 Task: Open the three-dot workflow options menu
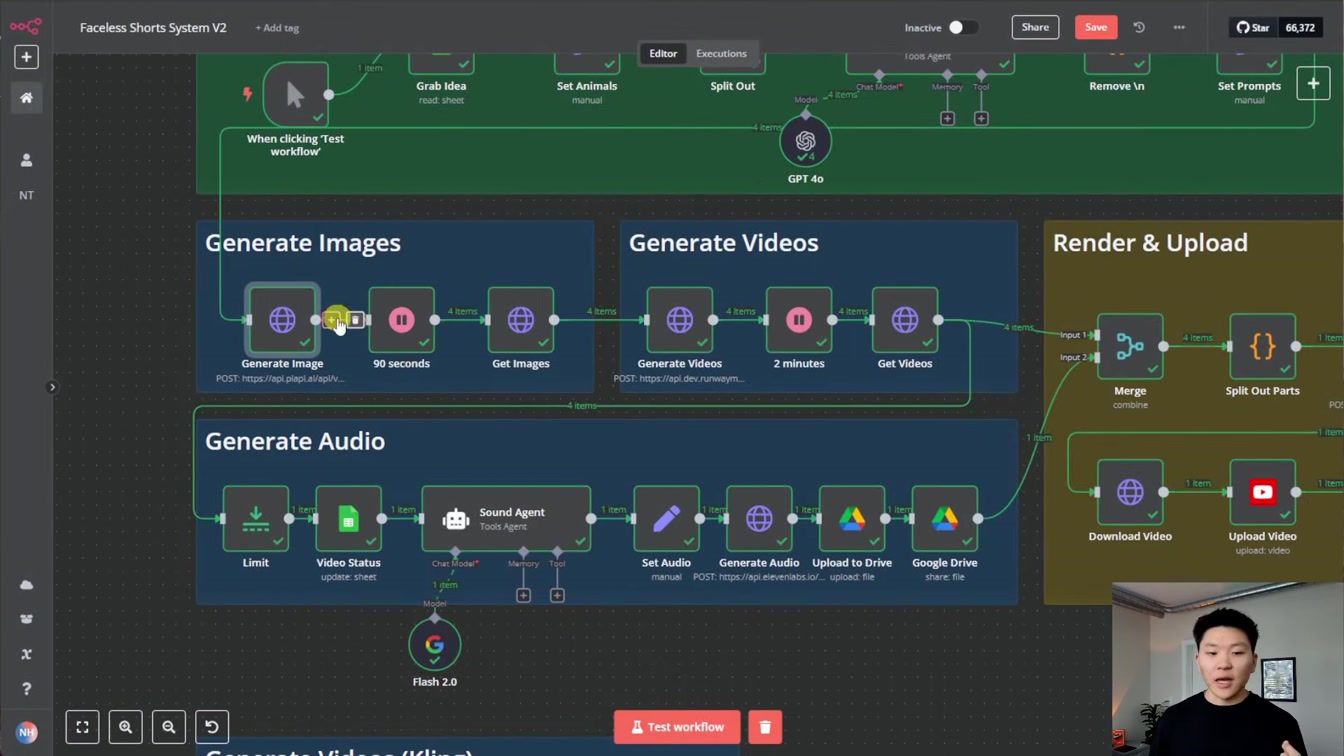1179,28
